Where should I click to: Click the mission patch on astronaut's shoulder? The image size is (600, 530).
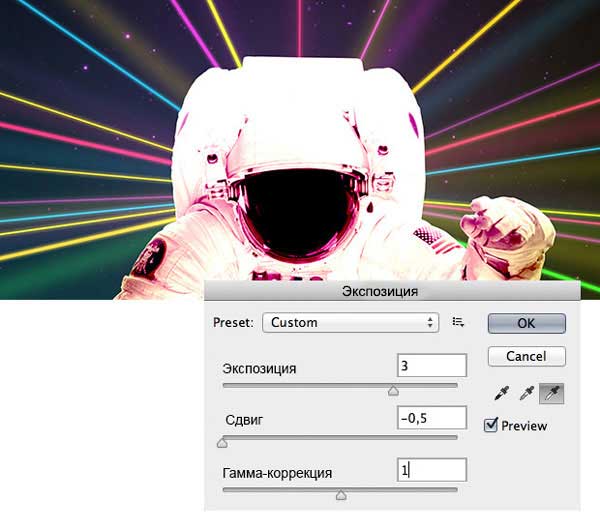point(151,262)
